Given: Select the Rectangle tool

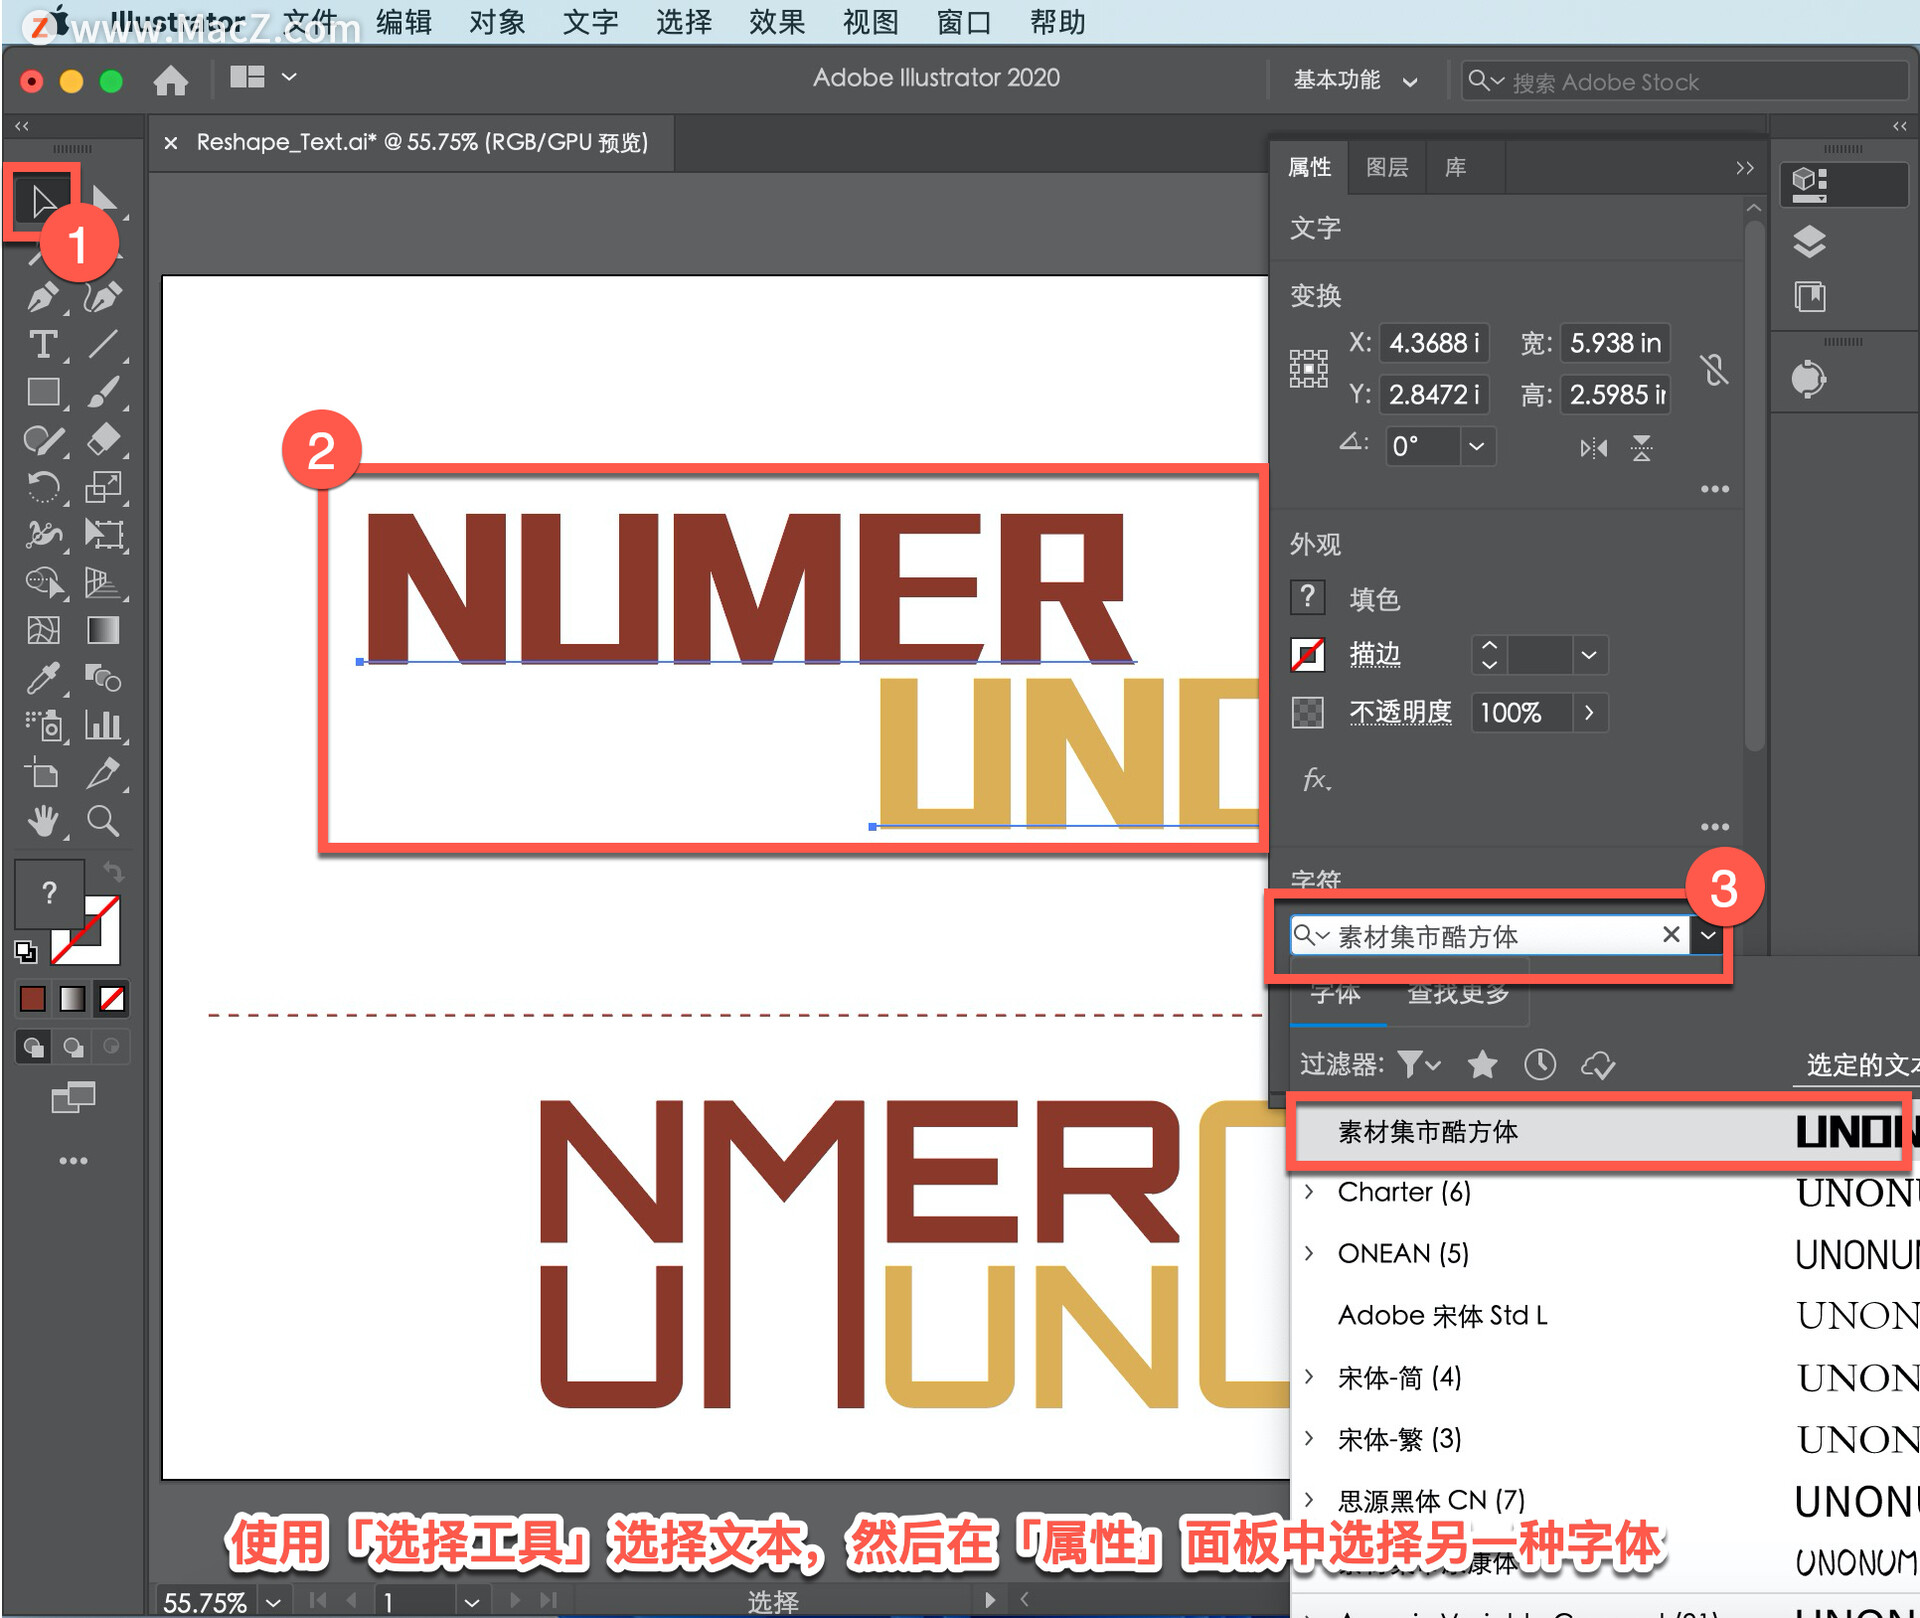Looking at the screenshot, I should click(x=42, y=392).
